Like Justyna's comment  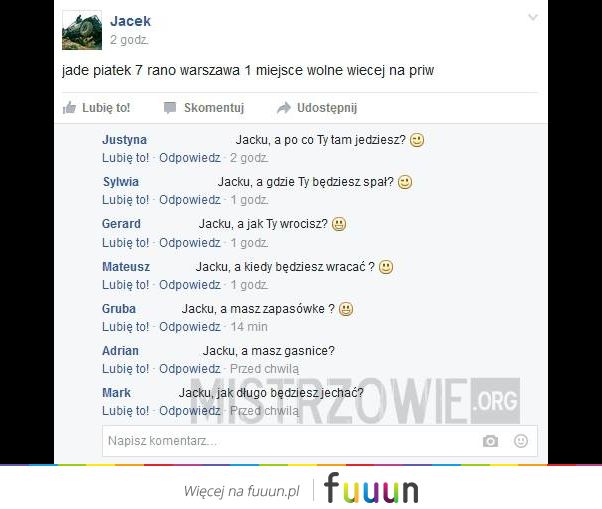point(125,158)
